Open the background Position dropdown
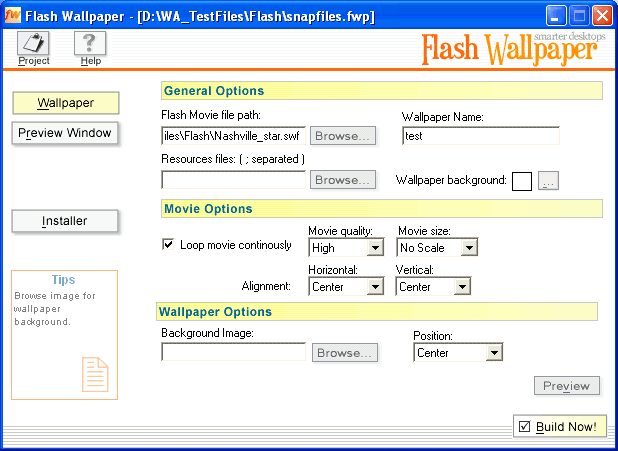This screenshot has height=451, width=618. [458, 352]
